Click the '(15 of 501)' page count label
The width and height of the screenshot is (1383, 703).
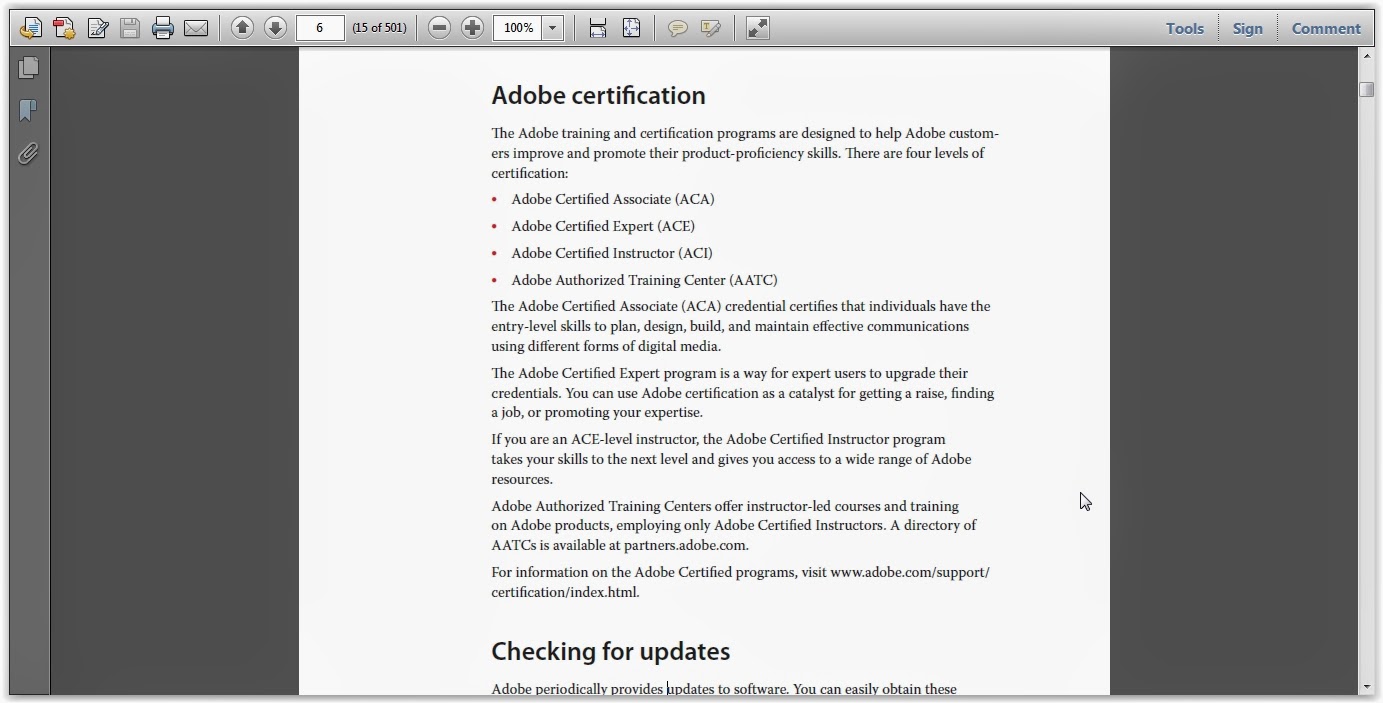(x=379, y=28)
